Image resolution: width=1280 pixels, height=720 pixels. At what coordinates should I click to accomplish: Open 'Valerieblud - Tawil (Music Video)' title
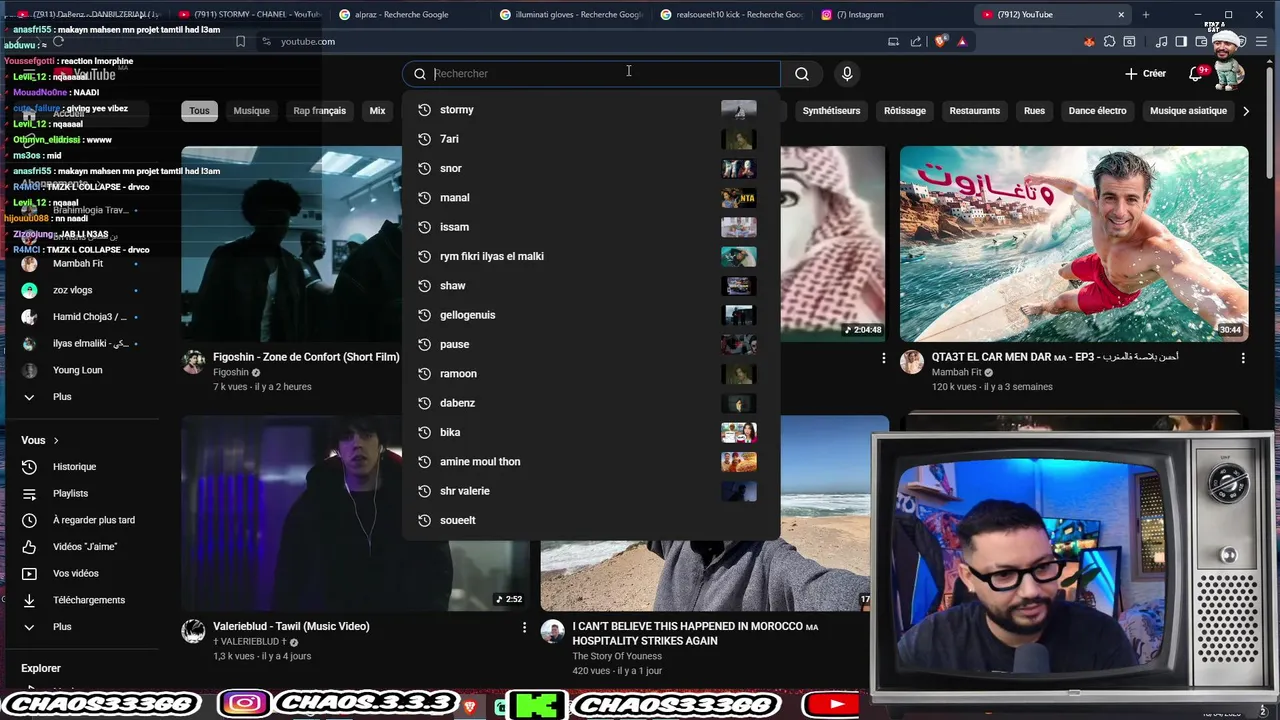click(x=291, y=626)
